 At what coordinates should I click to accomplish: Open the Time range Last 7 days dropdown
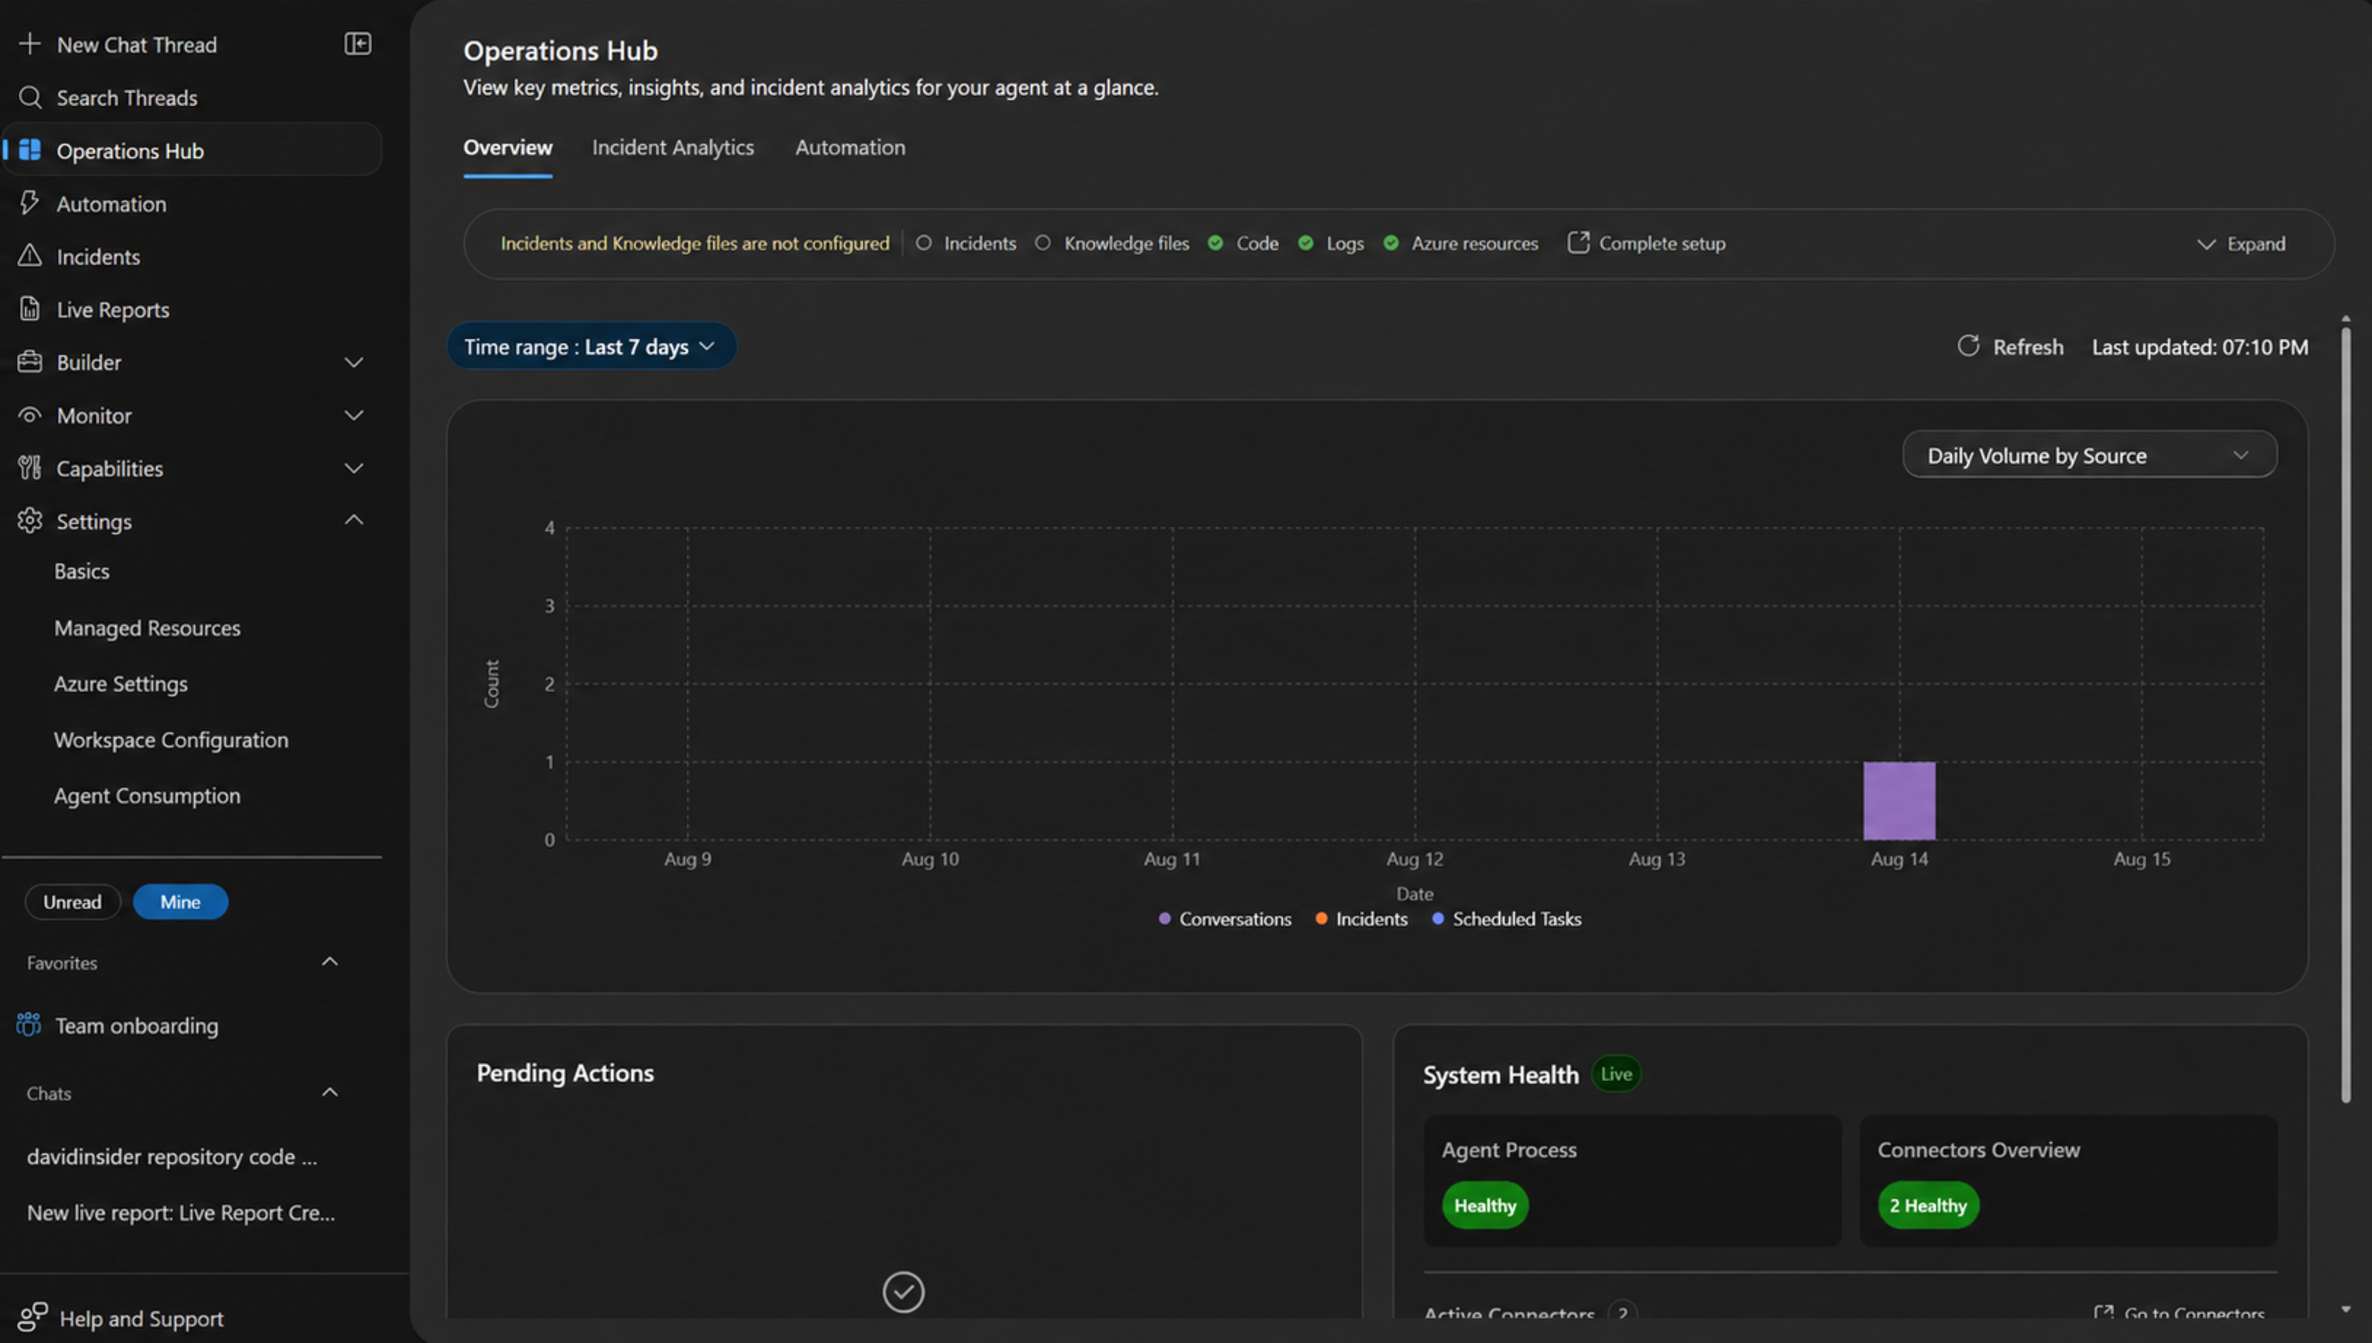pos(591,346)
